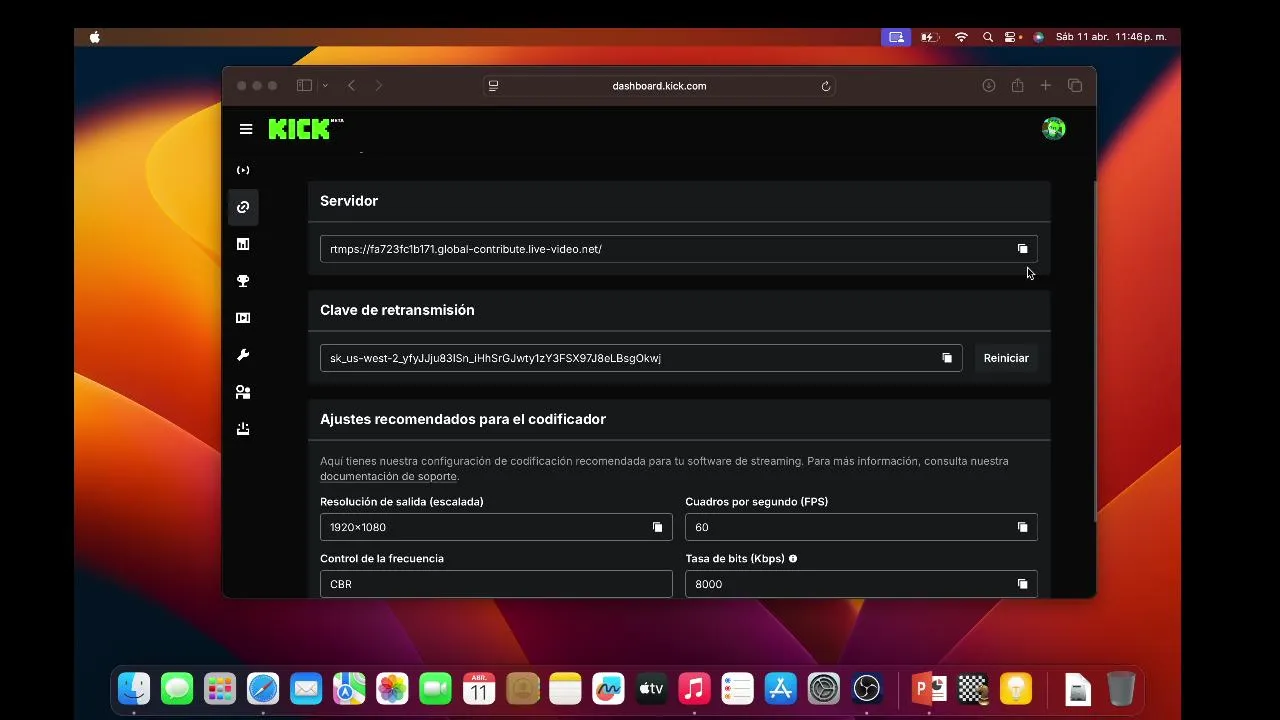Open the Kick hamburger menu
Viewport: 1280px width, 720px height.
point(246,129)
